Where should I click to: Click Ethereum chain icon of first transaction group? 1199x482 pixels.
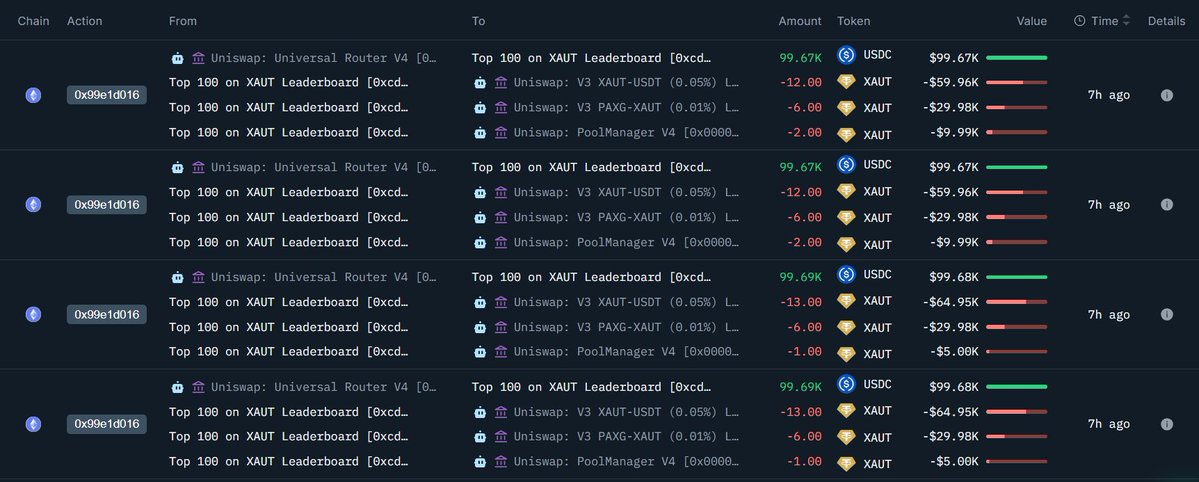(x=34, y=95)
